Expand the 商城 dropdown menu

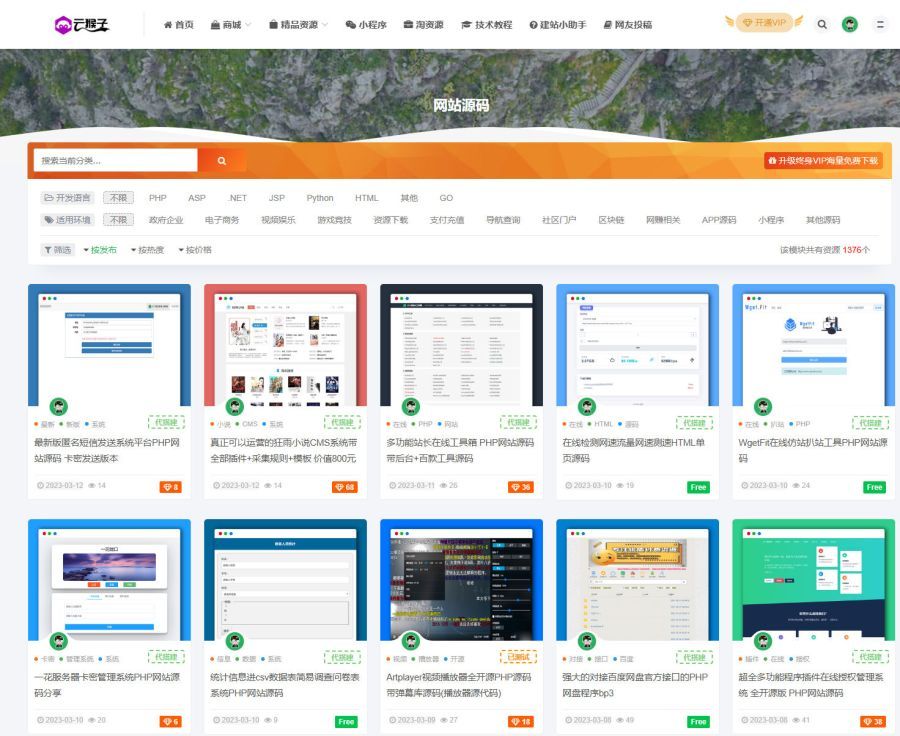coord(234,25)
